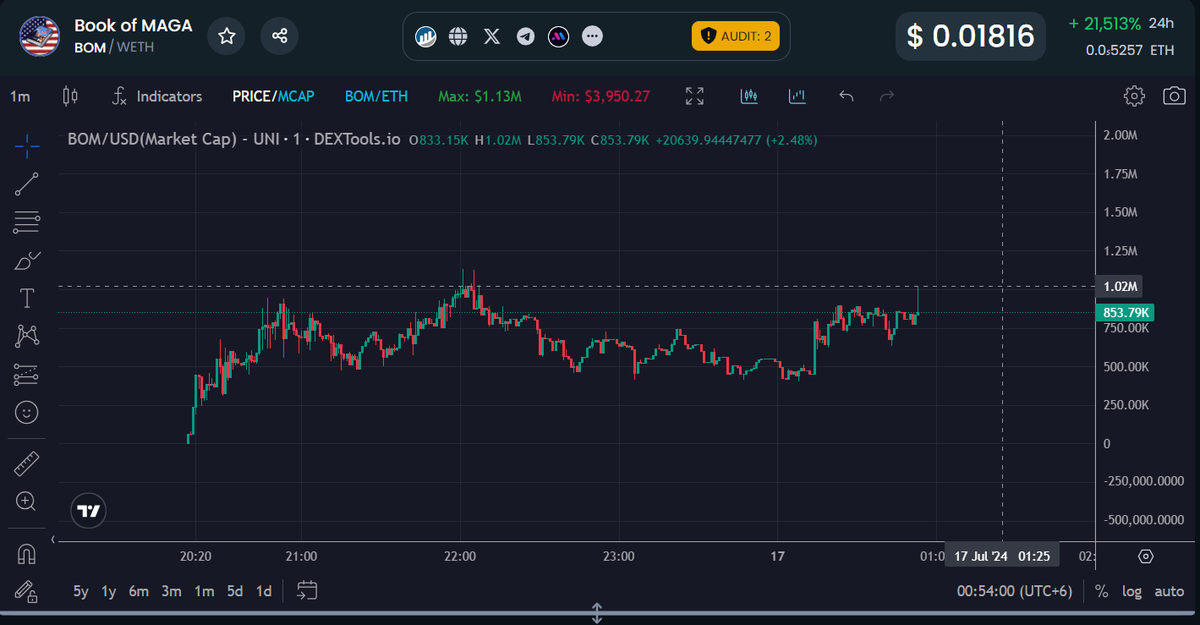Open chart settings gear icon
This screenshot has height=625, width=1200.
pos(1134,97)
